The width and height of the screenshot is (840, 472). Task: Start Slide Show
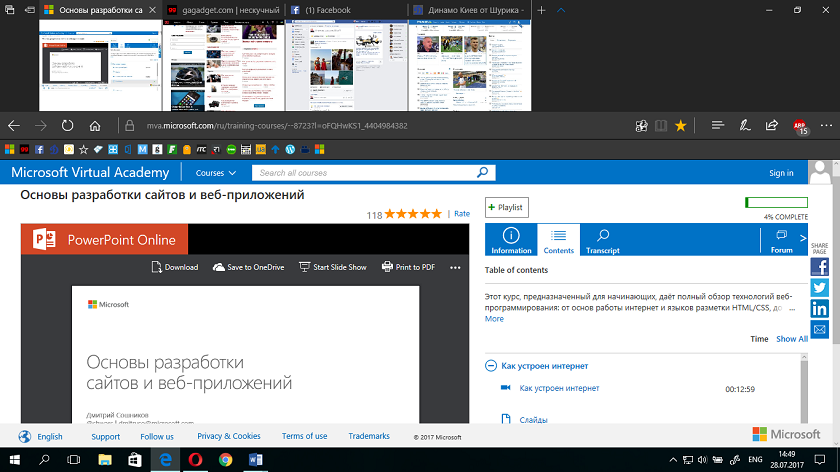[x=333, y=267]
